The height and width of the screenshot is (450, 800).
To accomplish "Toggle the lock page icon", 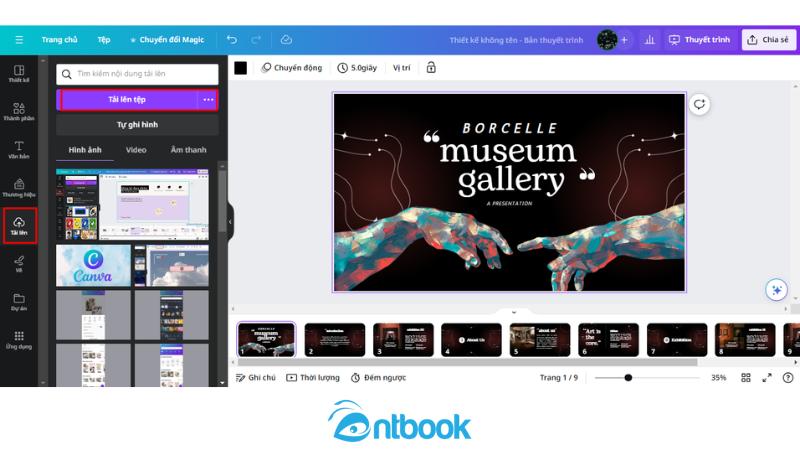I will pyautogui.click(x=431, y=68).
